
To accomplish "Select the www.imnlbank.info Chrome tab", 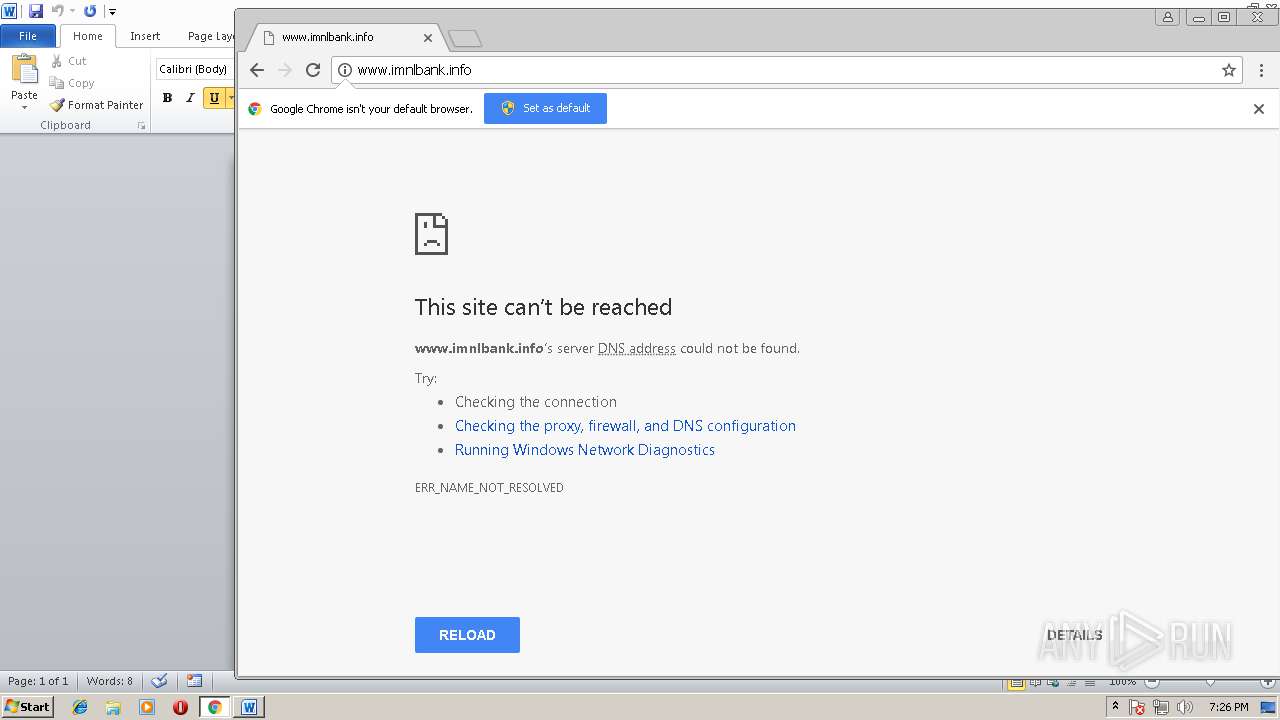I will click(x=345, y=37).
